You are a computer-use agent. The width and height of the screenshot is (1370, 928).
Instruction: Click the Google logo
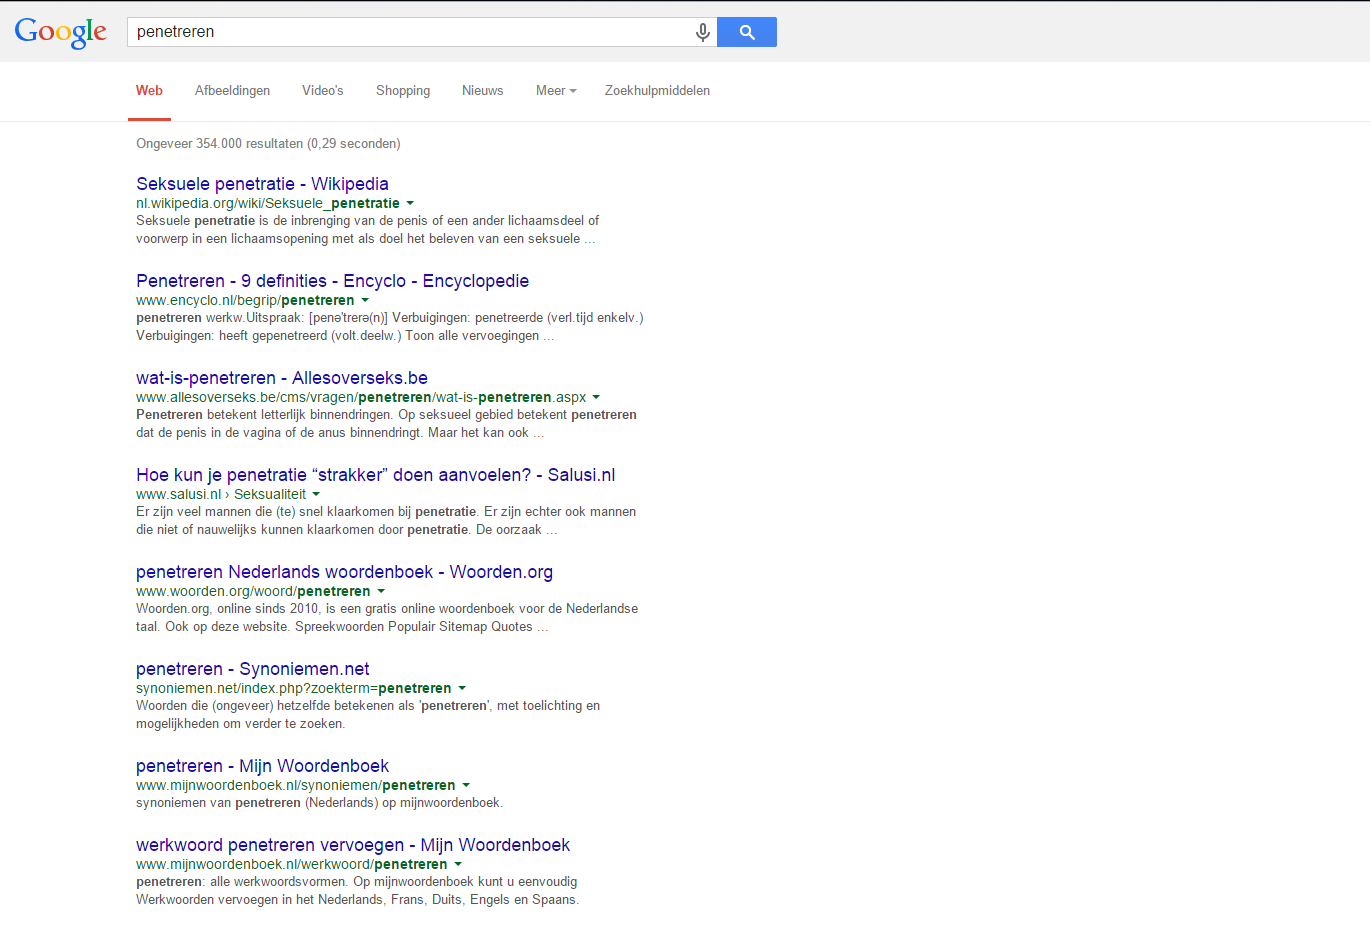pos(61,32)
